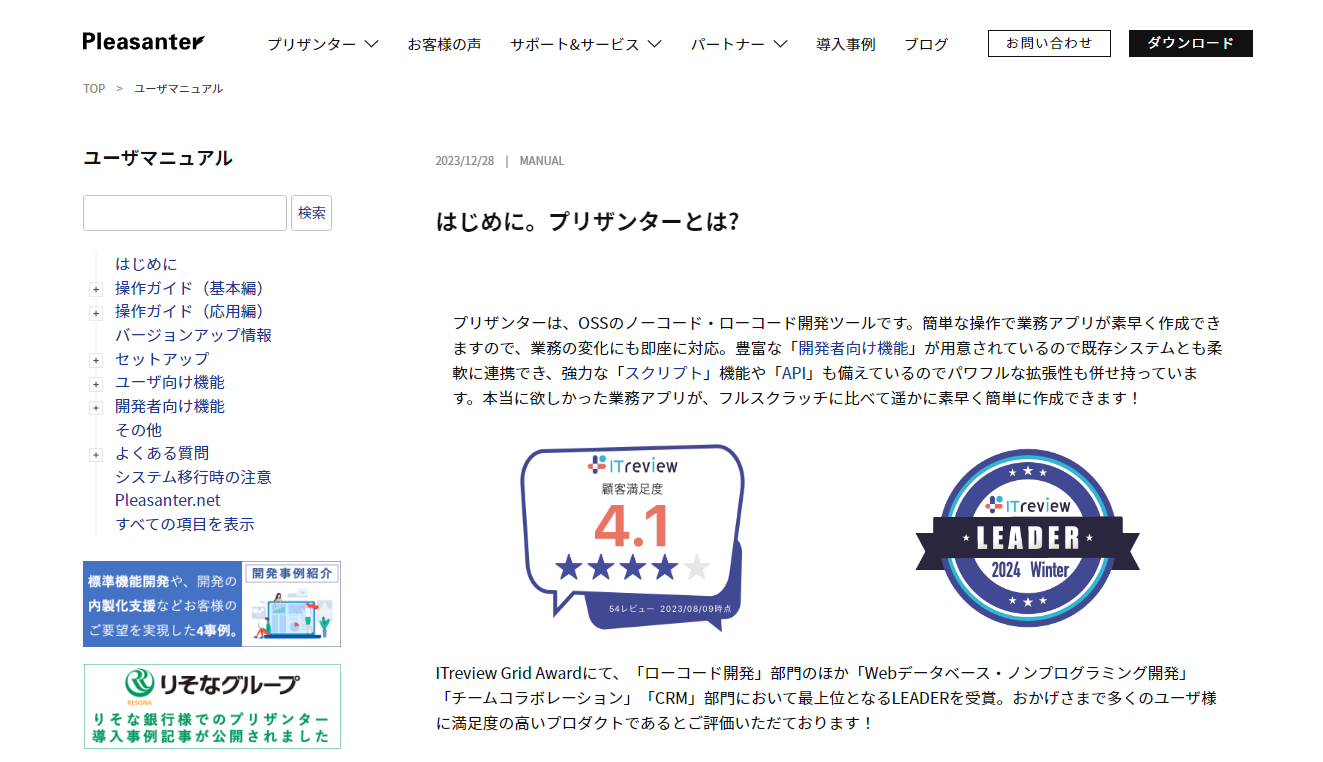Expand the パートナー menu
1323x762 pixels.
pyautogui.click(x=738, y=44)
